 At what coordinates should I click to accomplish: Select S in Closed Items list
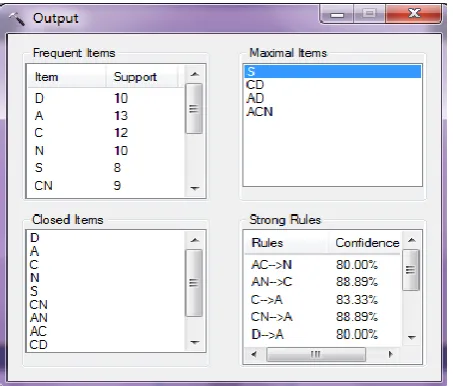34,291
